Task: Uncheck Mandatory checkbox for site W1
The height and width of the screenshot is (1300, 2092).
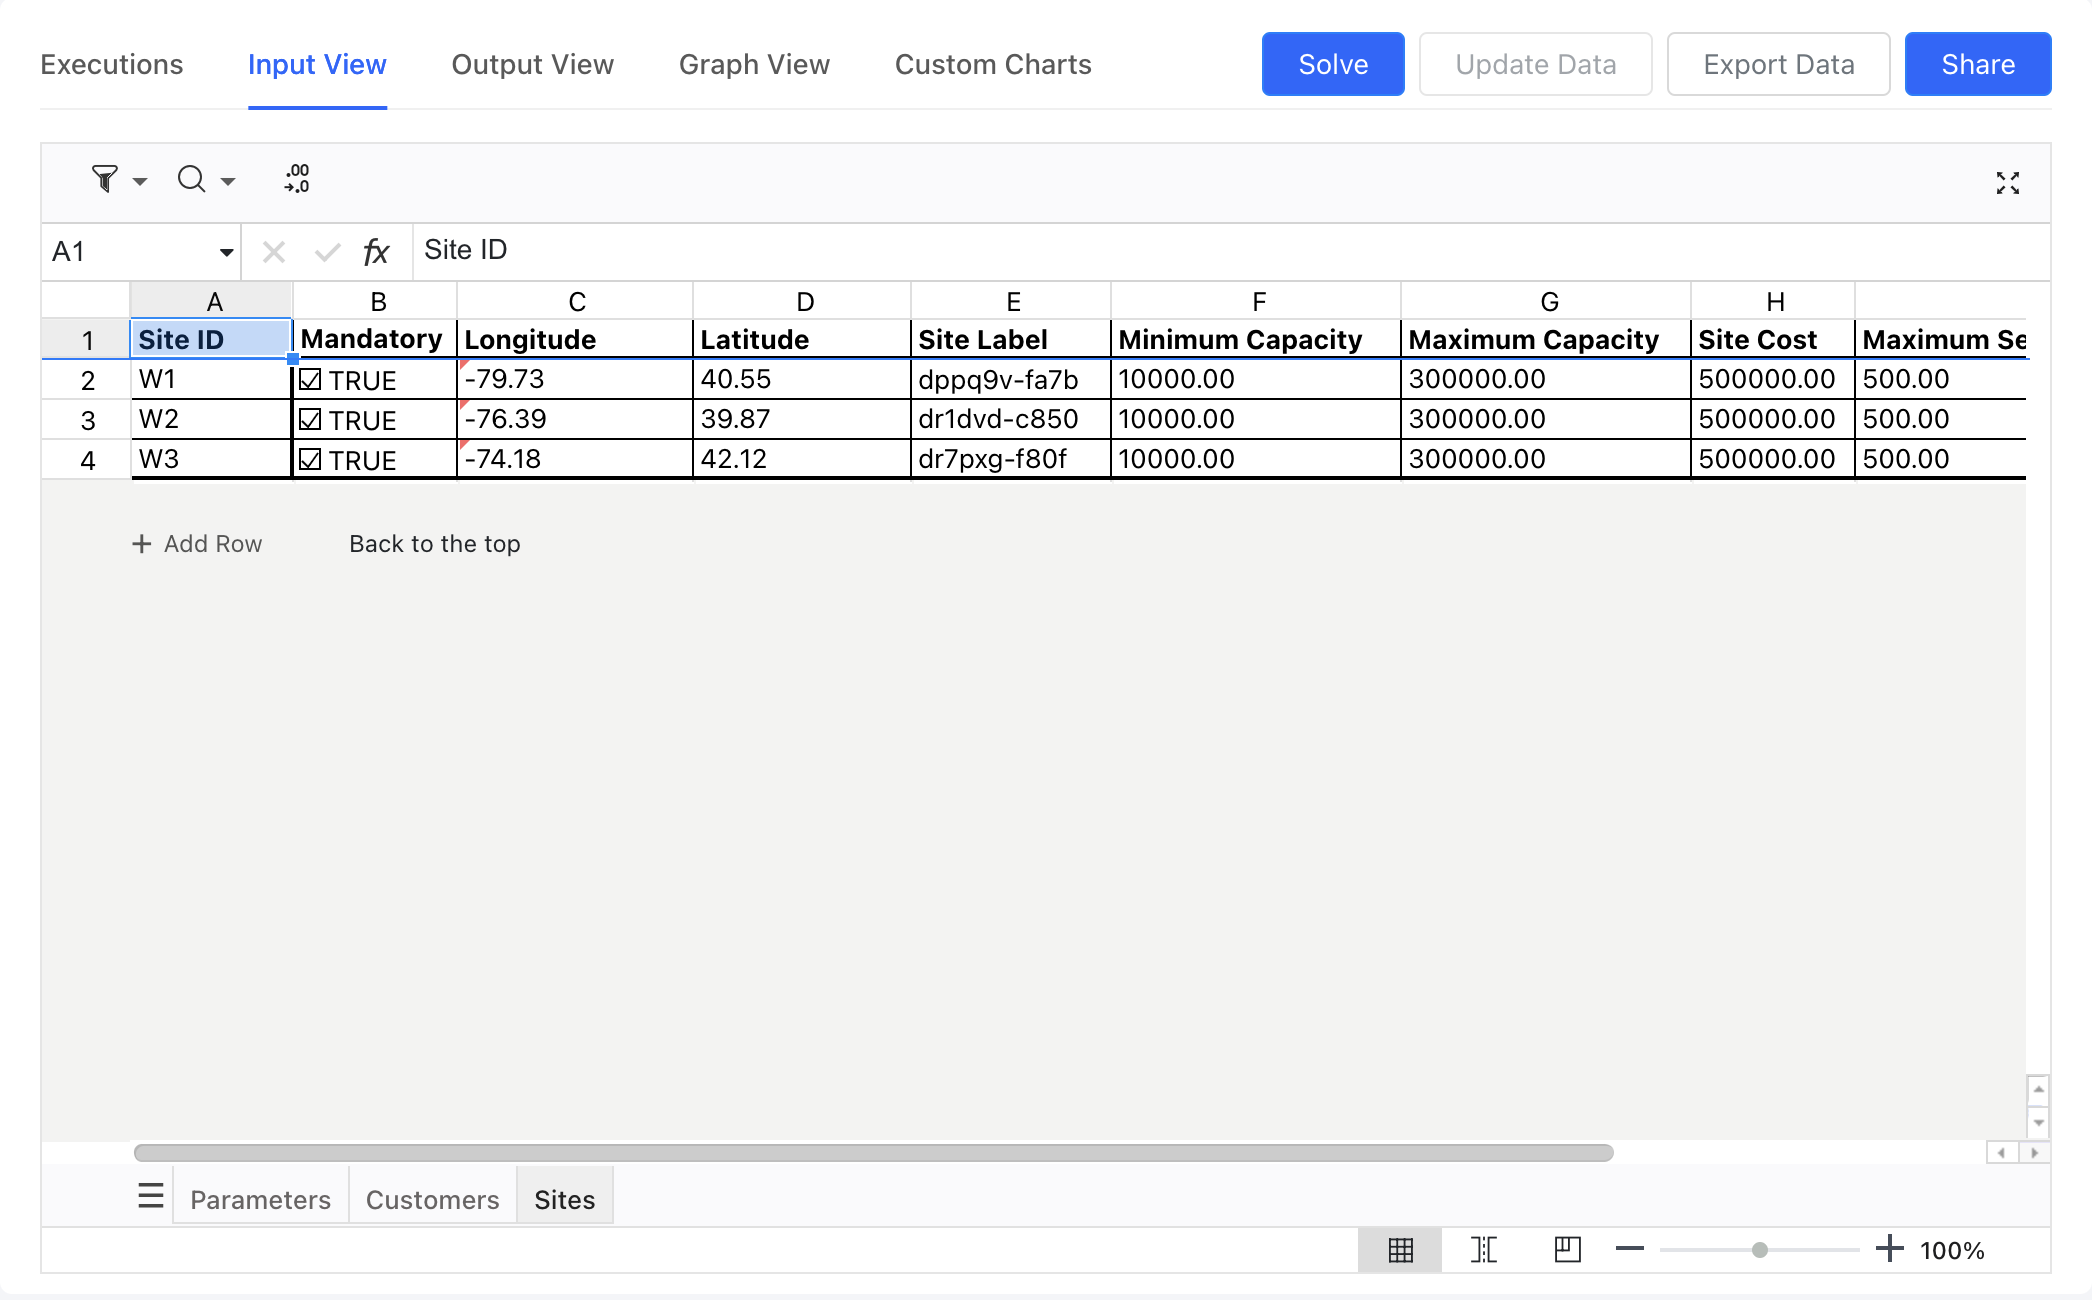Action: pos(310,380)
